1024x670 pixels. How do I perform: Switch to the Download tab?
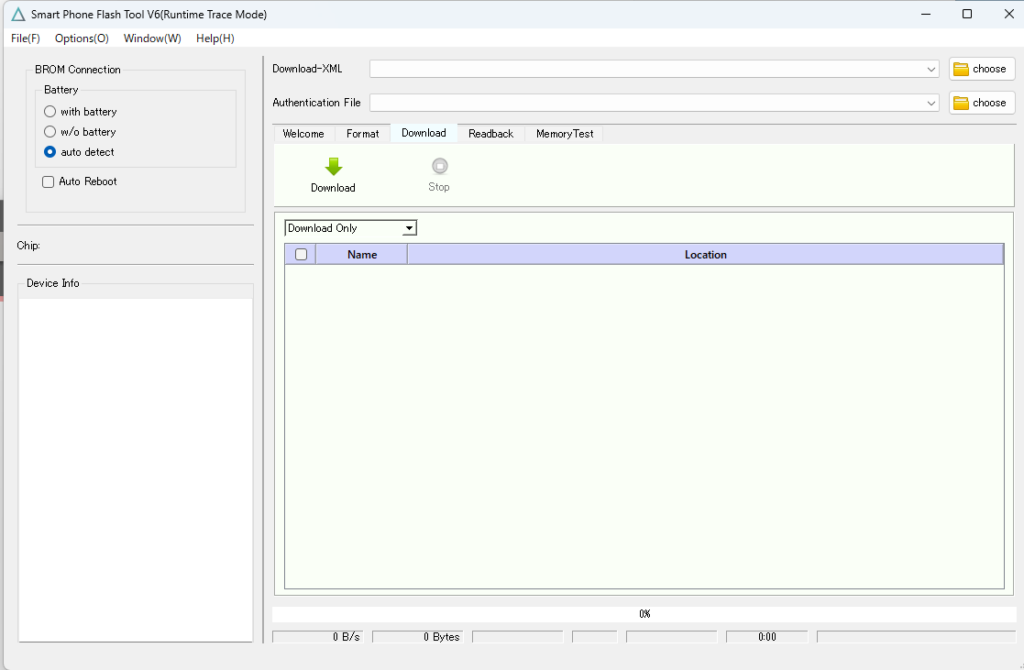(x=424, y=133)
